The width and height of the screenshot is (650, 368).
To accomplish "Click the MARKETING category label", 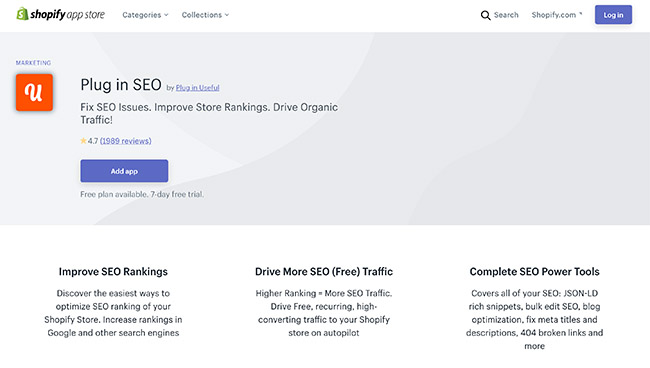I will click(x=34, y=63).
